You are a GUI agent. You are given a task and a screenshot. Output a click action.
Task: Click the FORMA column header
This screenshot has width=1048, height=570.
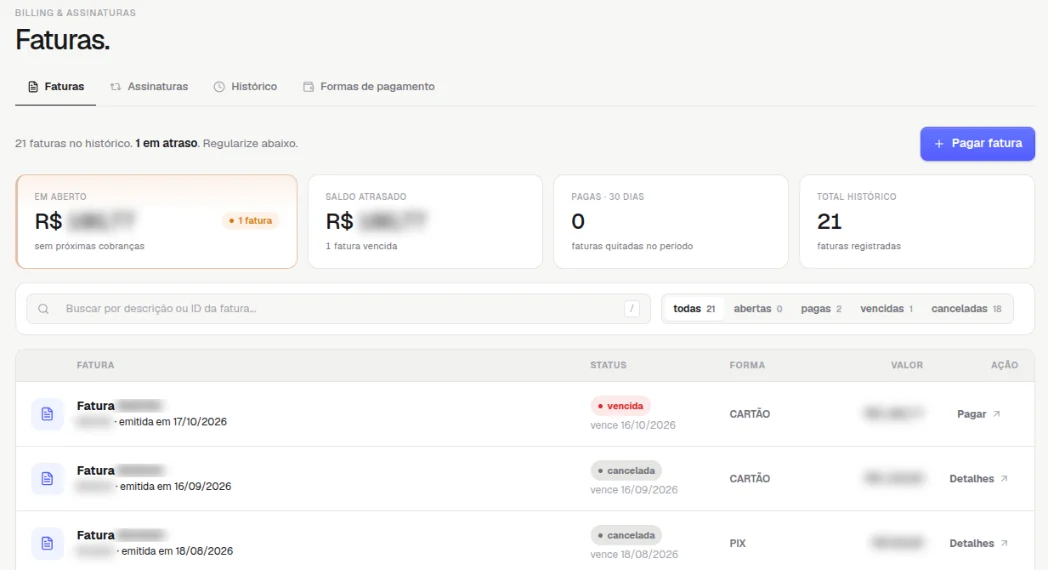point(747,366)
